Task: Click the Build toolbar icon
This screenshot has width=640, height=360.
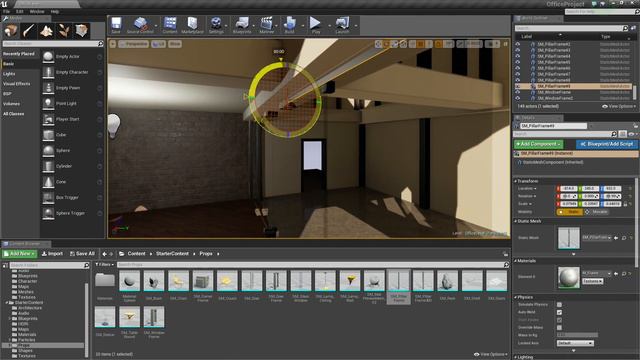Action: tap(290, 24)
